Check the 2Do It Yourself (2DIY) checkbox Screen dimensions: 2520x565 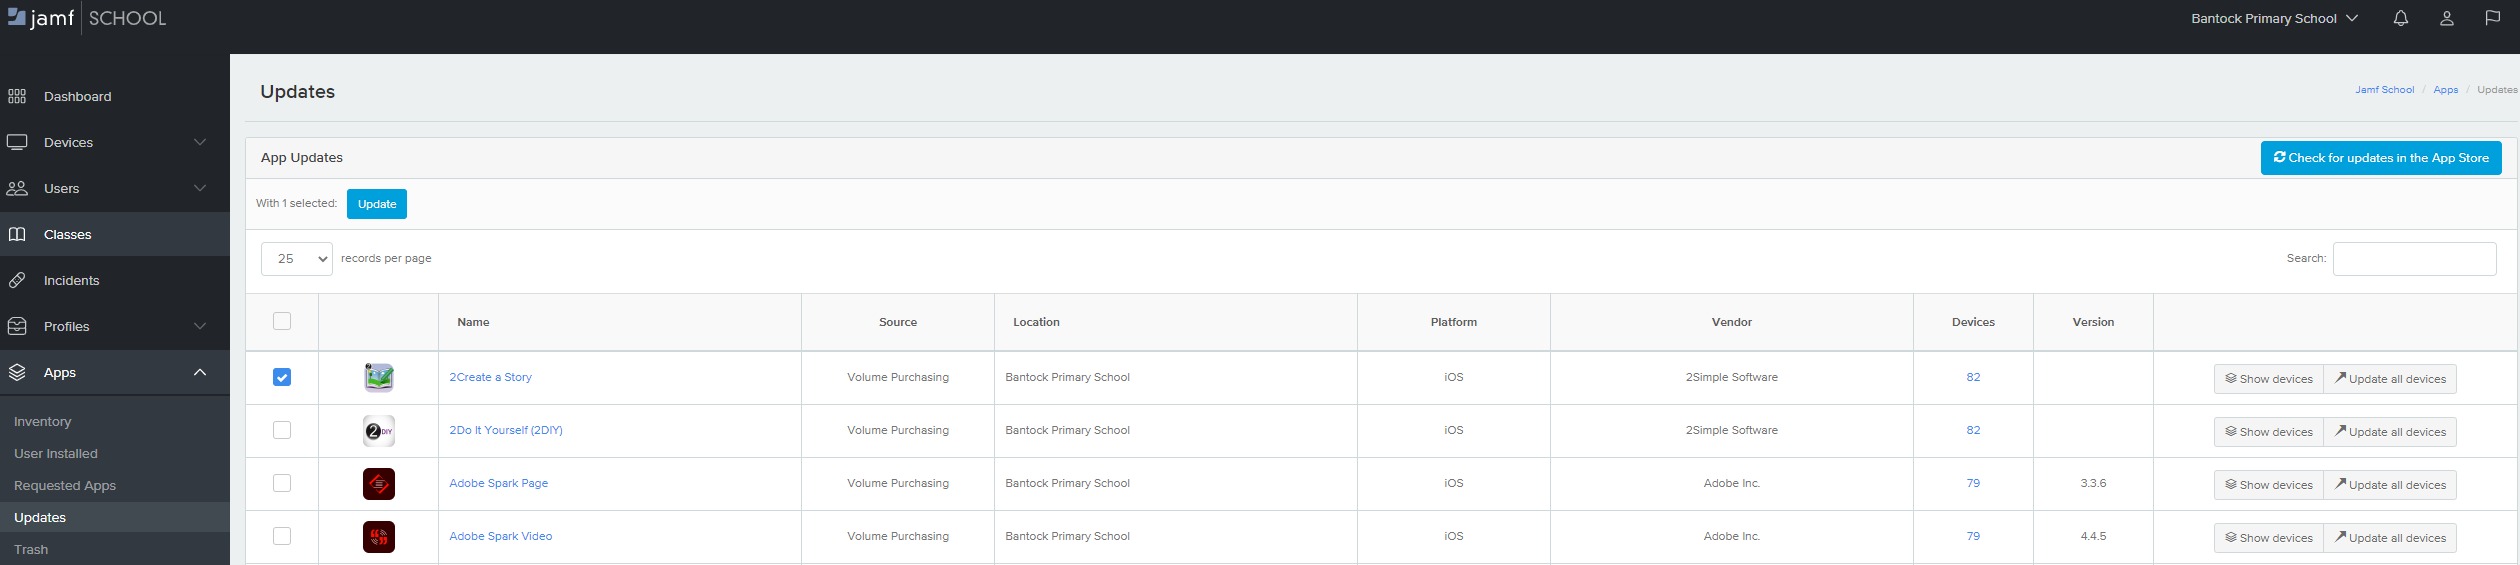(282, 430)
